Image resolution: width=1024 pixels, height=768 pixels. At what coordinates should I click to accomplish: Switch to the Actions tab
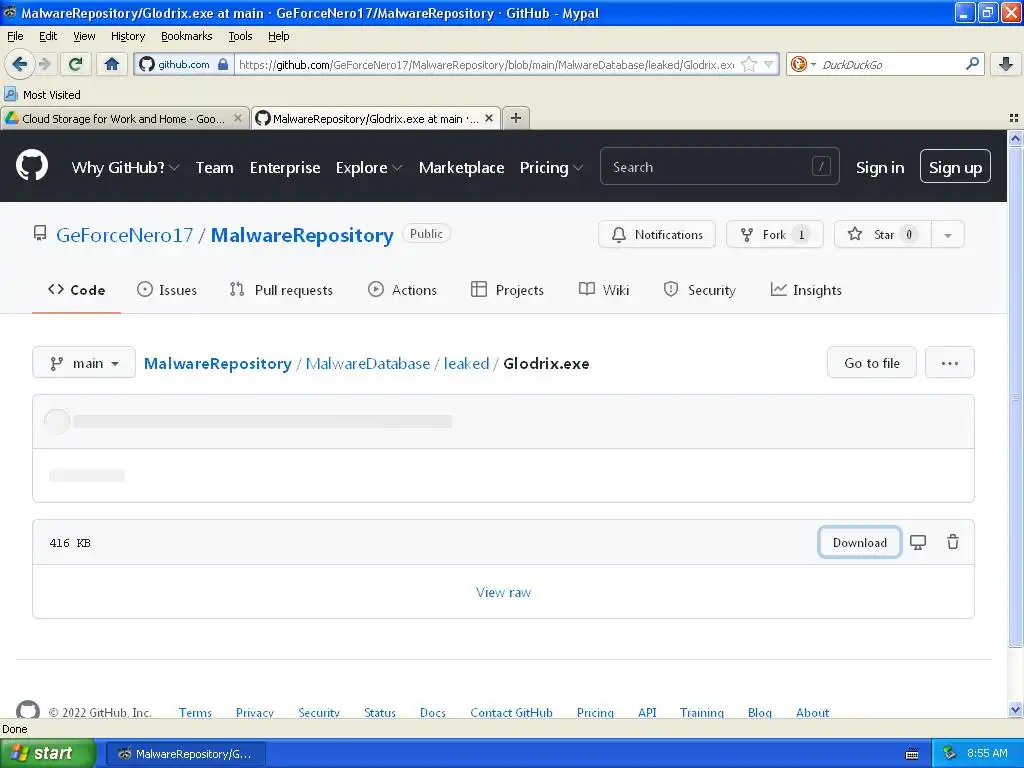pos(402,289)
